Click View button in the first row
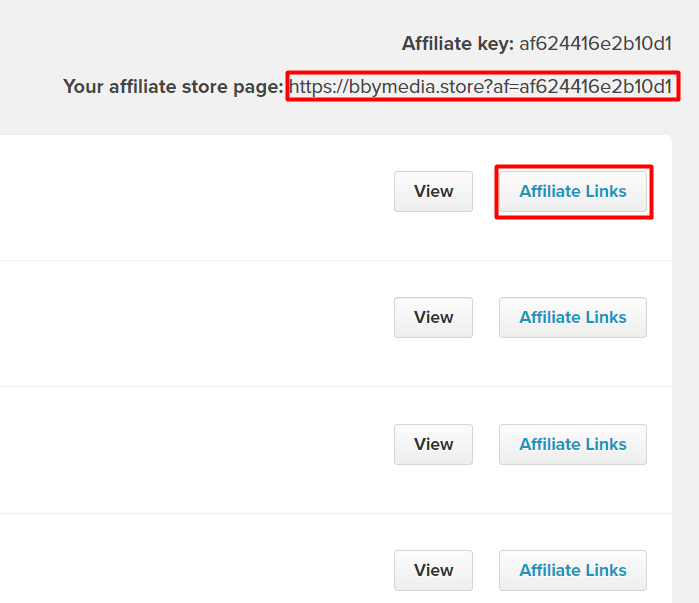The height and width of the screenshot is (603, 699). coord(433,191)
